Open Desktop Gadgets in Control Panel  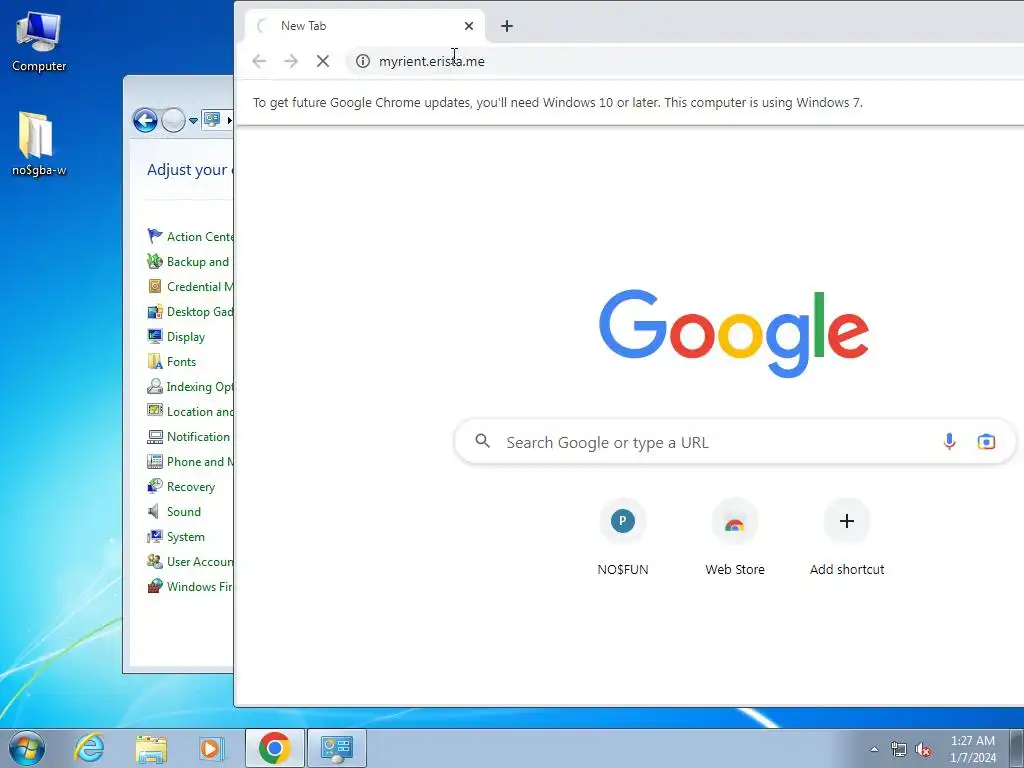(190, 312)
